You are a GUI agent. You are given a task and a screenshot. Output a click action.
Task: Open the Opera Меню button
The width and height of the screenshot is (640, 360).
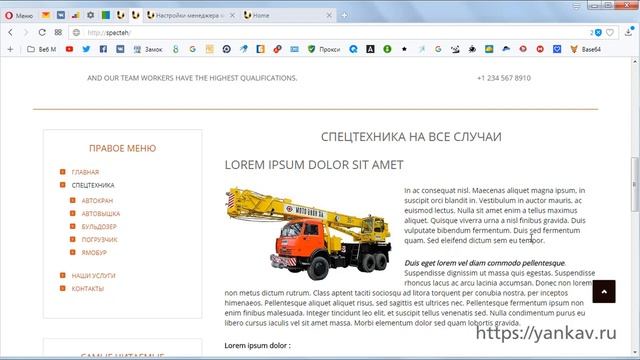19,16
